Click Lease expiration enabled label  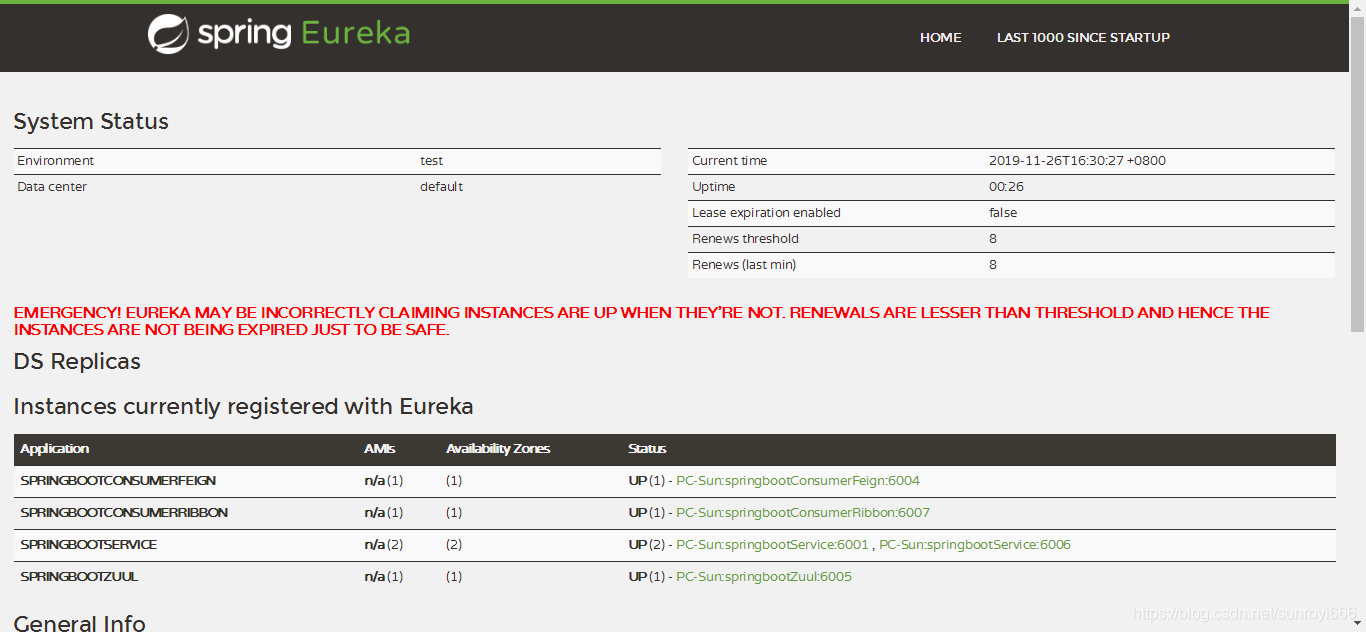click(x=766, y=213)
